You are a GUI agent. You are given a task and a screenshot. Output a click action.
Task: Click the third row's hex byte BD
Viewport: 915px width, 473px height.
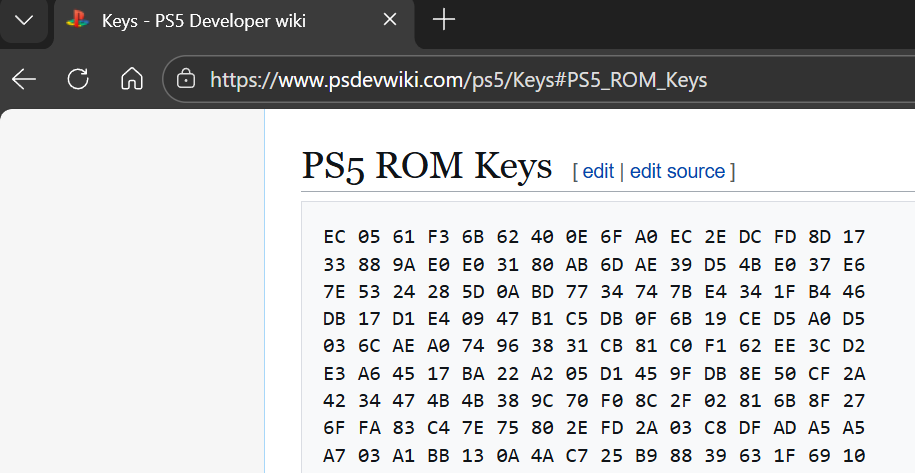[x=542, y=292]
